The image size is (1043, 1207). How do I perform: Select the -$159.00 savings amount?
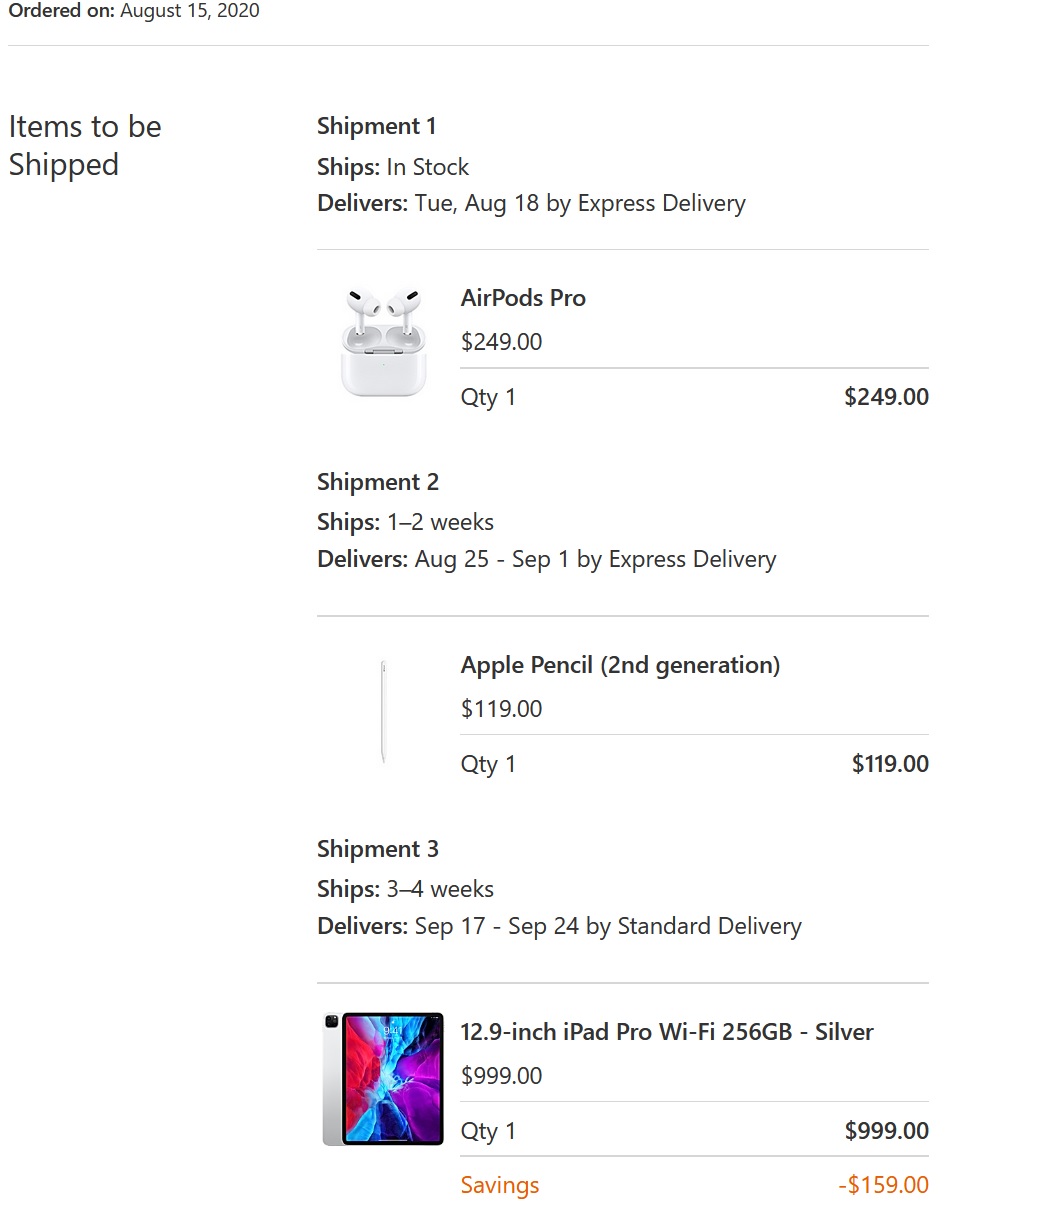pyautogui.click(x=884, y=1185)
